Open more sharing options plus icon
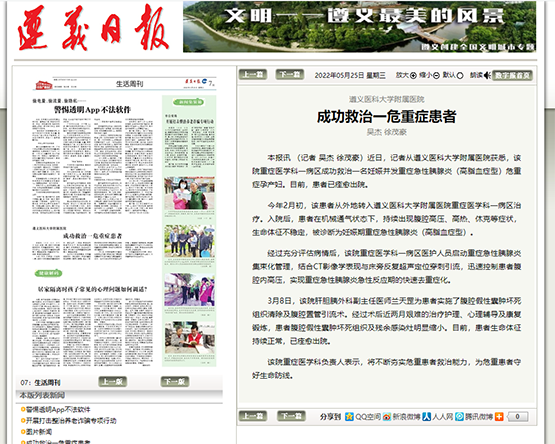555x444 pixels. point(499,417)
